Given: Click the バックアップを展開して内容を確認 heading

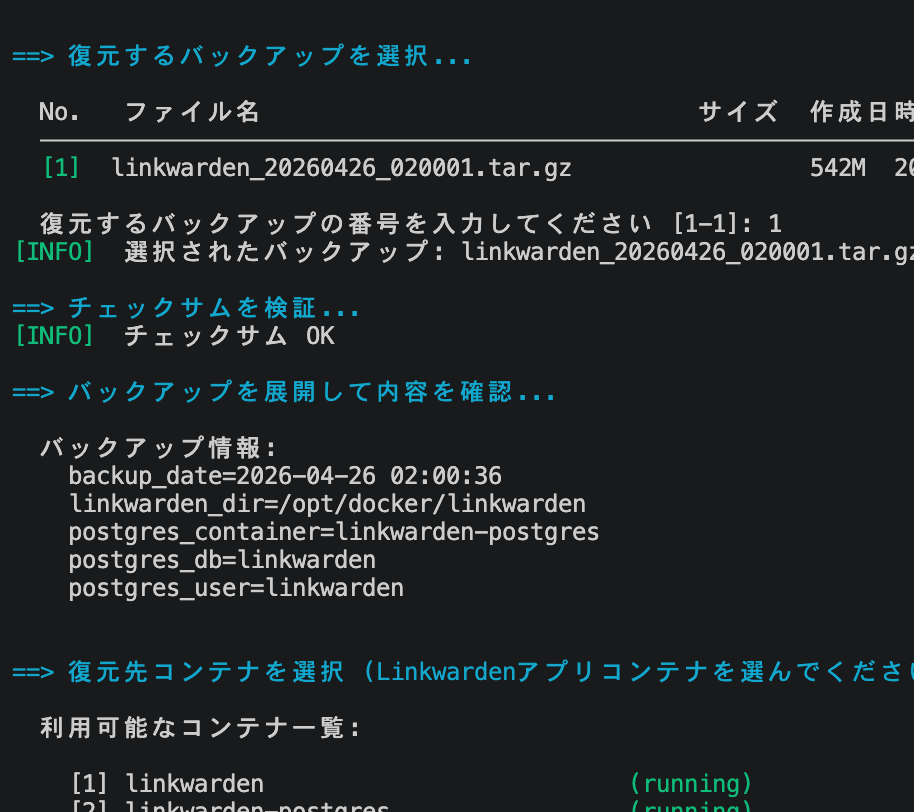Looking at the screenshot, I should (x=312, y=392).
